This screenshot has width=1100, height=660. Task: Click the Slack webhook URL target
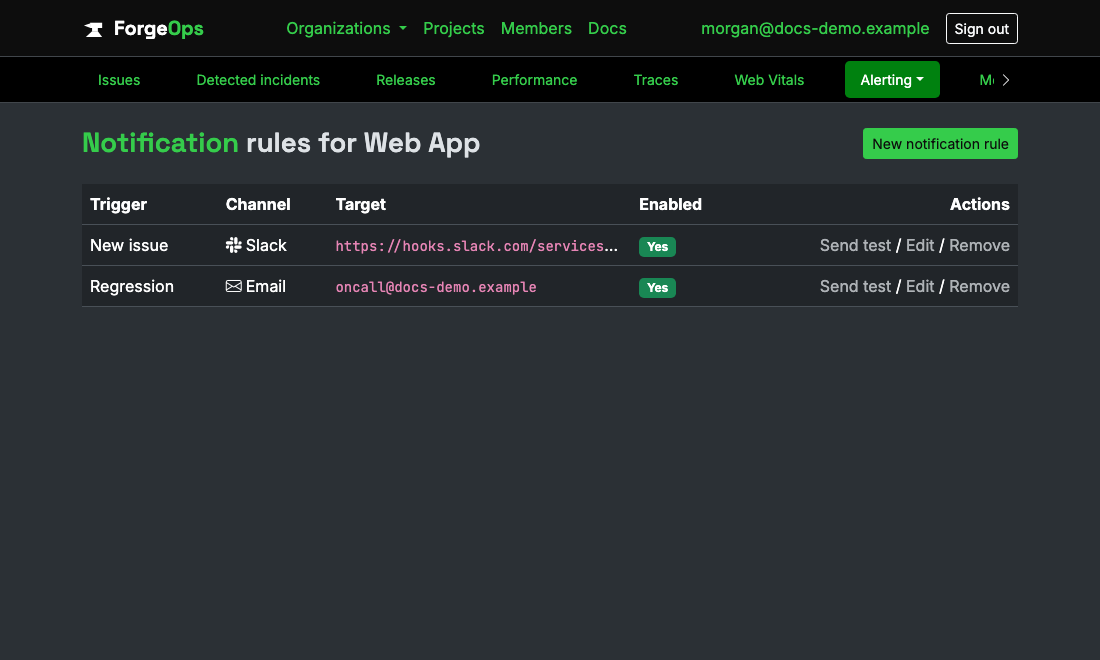click(476, 246)
